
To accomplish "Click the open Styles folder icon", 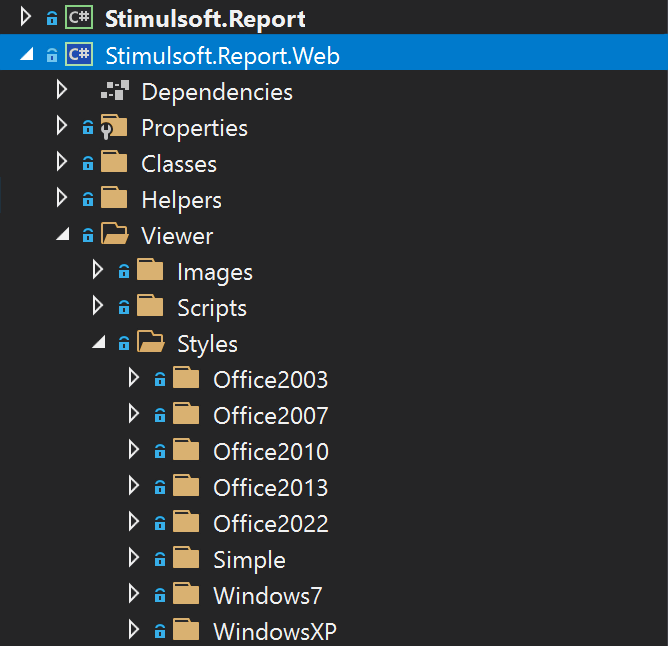I will tap(151, 341).
